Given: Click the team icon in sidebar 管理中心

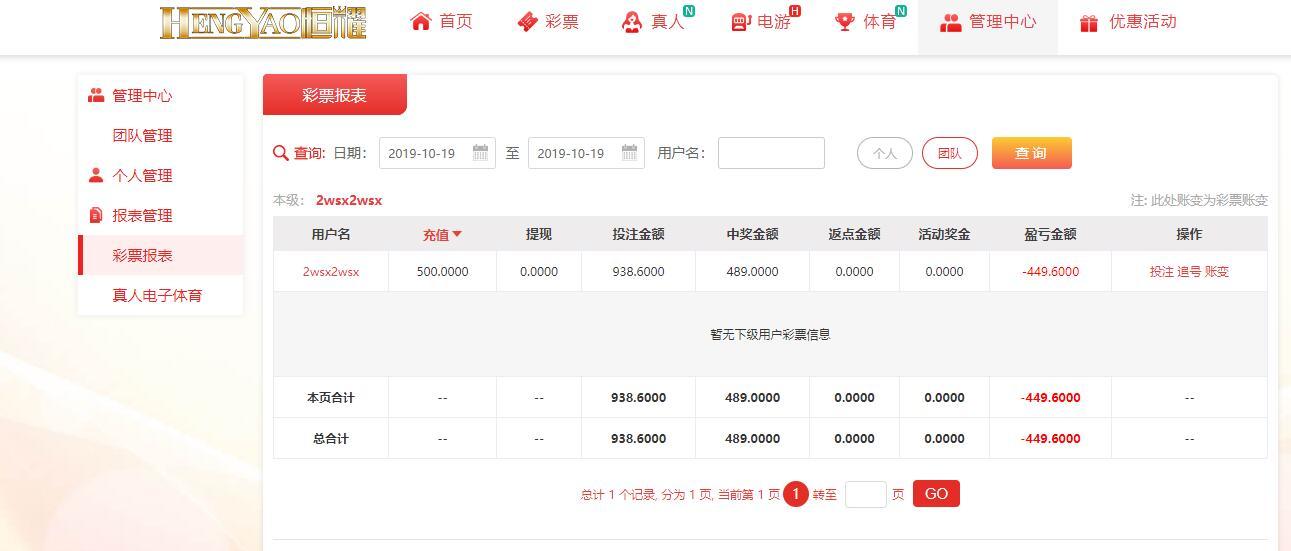Looking at the screenshot, I should coord(96,95).
